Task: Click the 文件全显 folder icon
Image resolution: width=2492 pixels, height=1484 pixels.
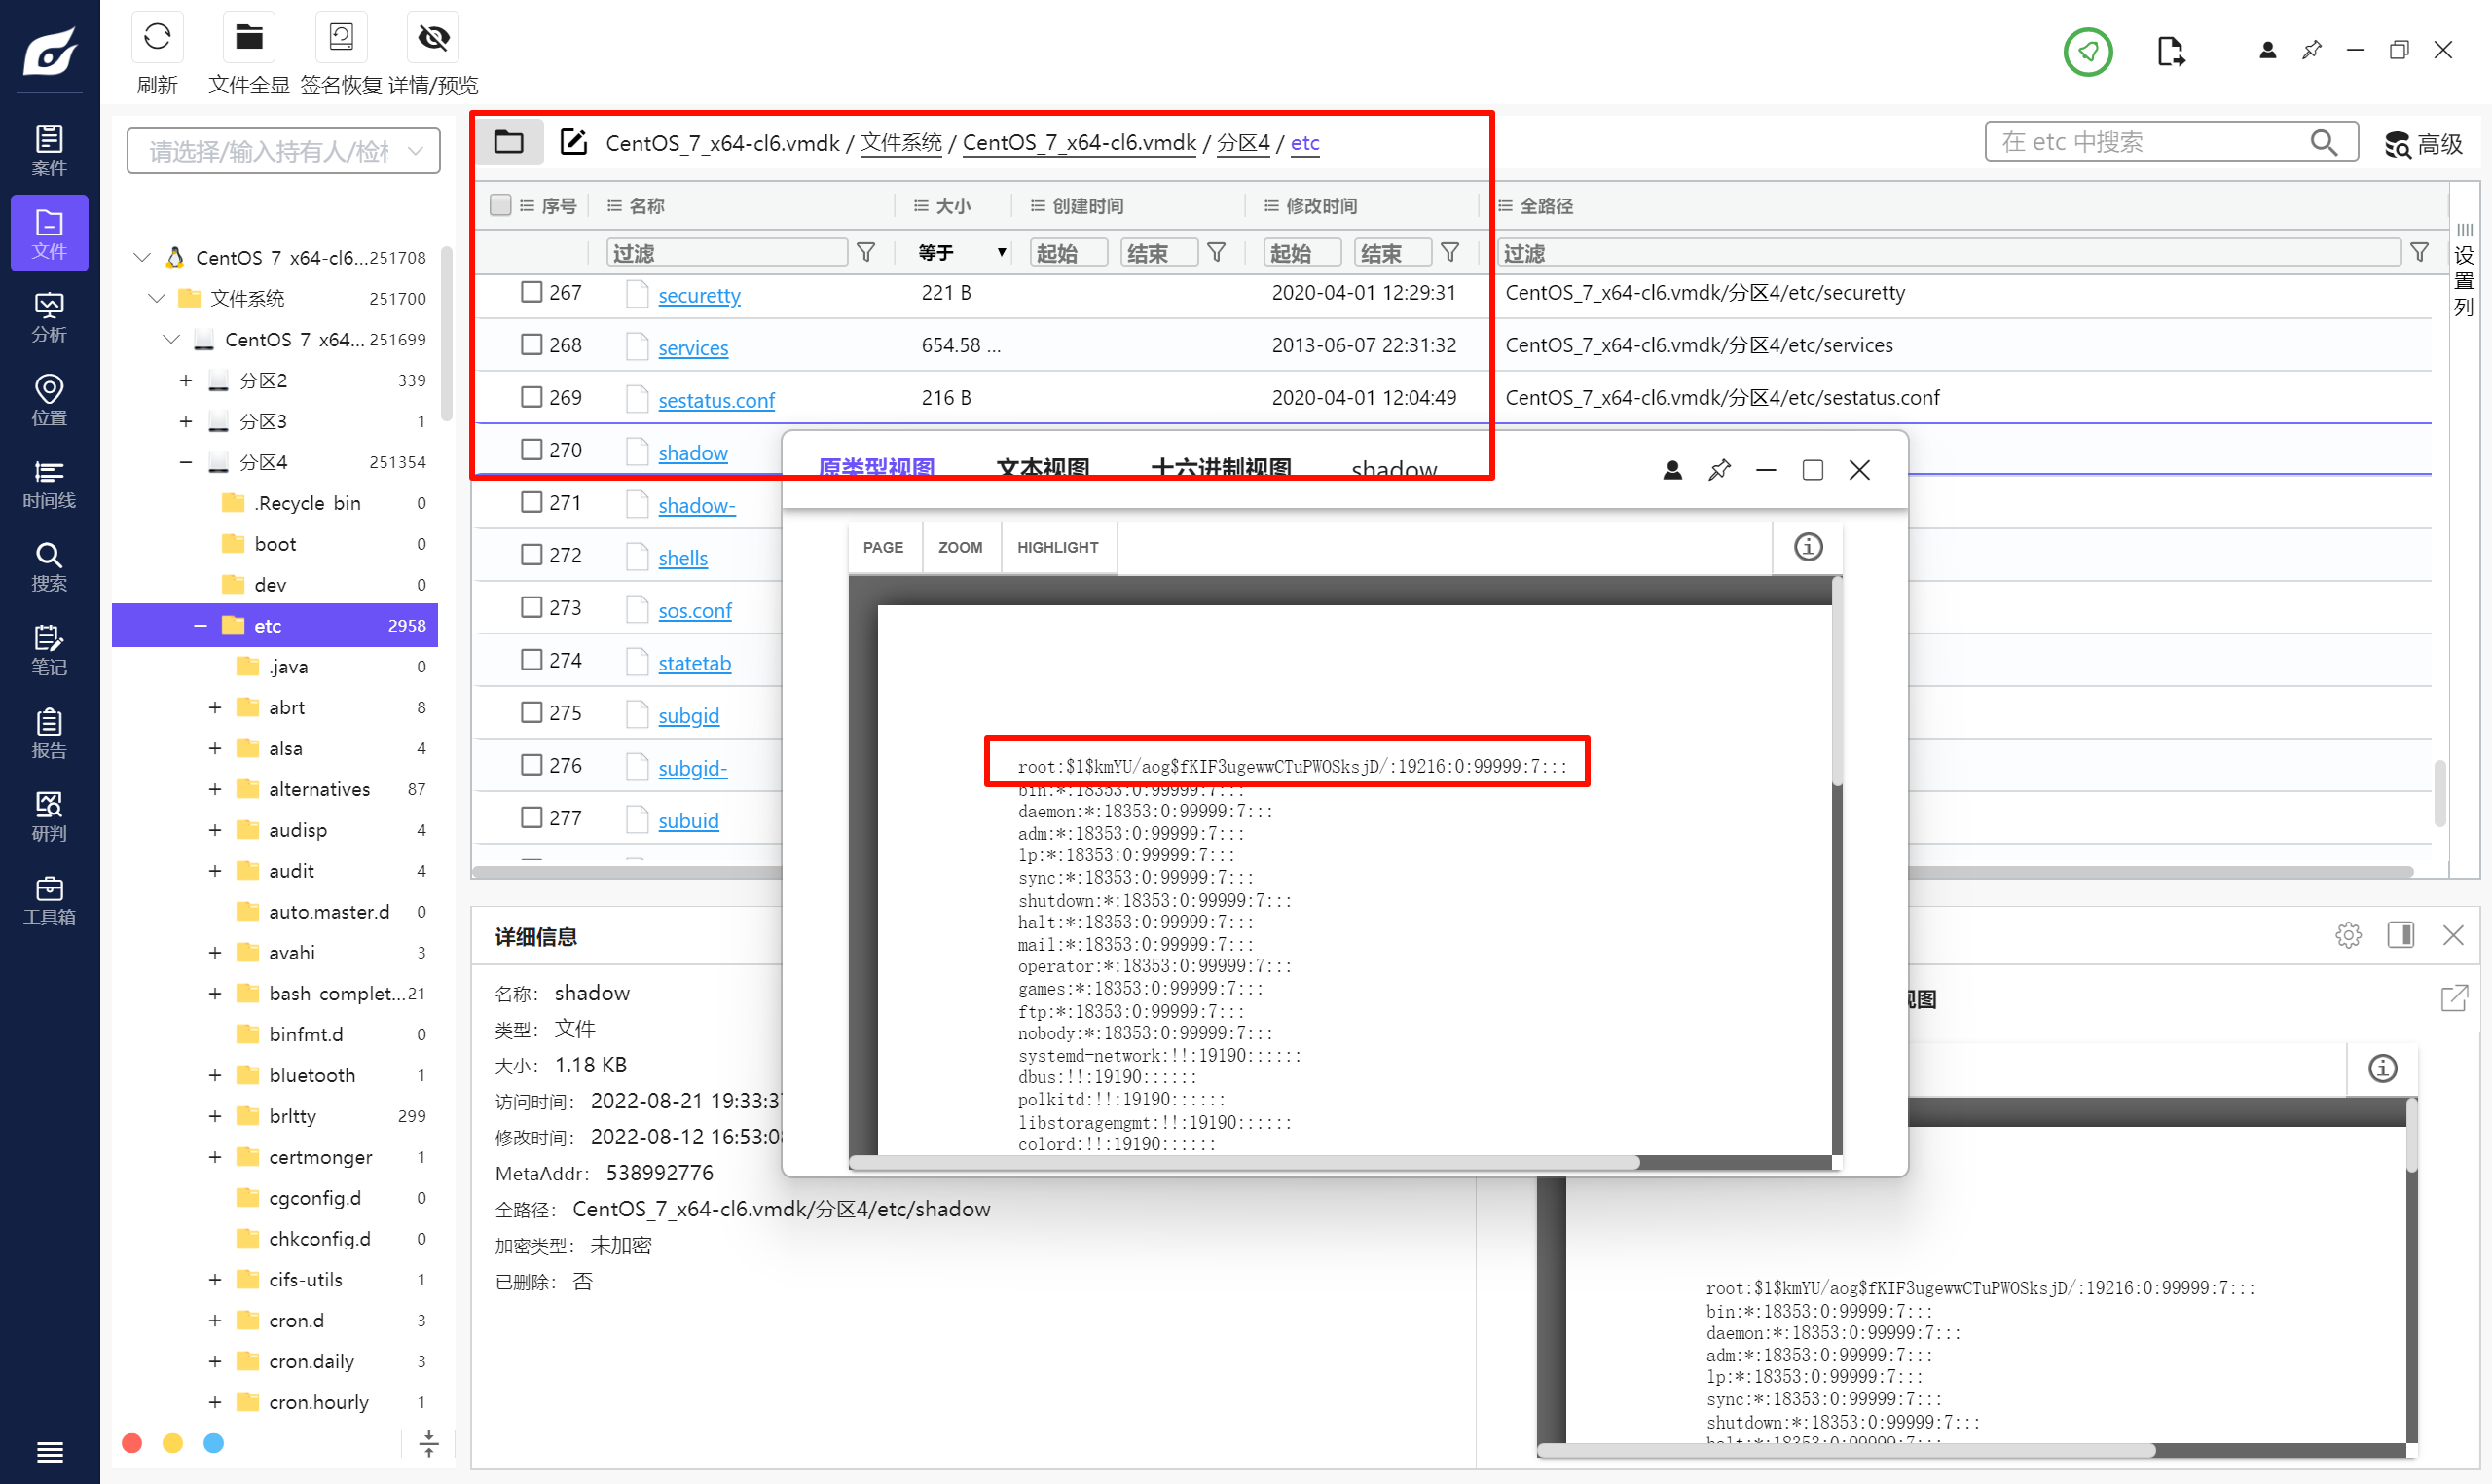Action: click(x=249, y=38)
